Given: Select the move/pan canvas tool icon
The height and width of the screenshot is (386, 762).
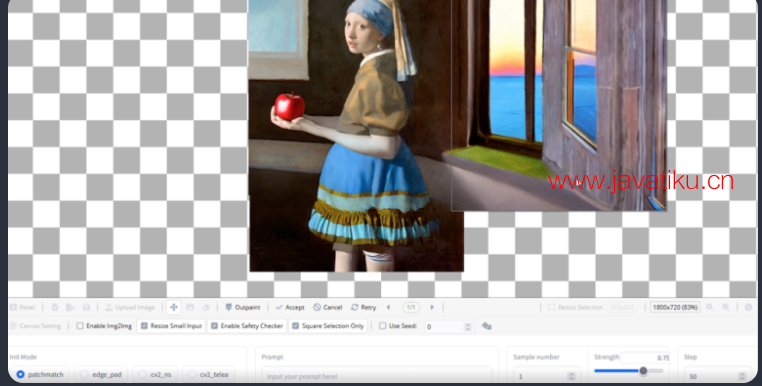Looking at the screenshot, I should point(173,307).
